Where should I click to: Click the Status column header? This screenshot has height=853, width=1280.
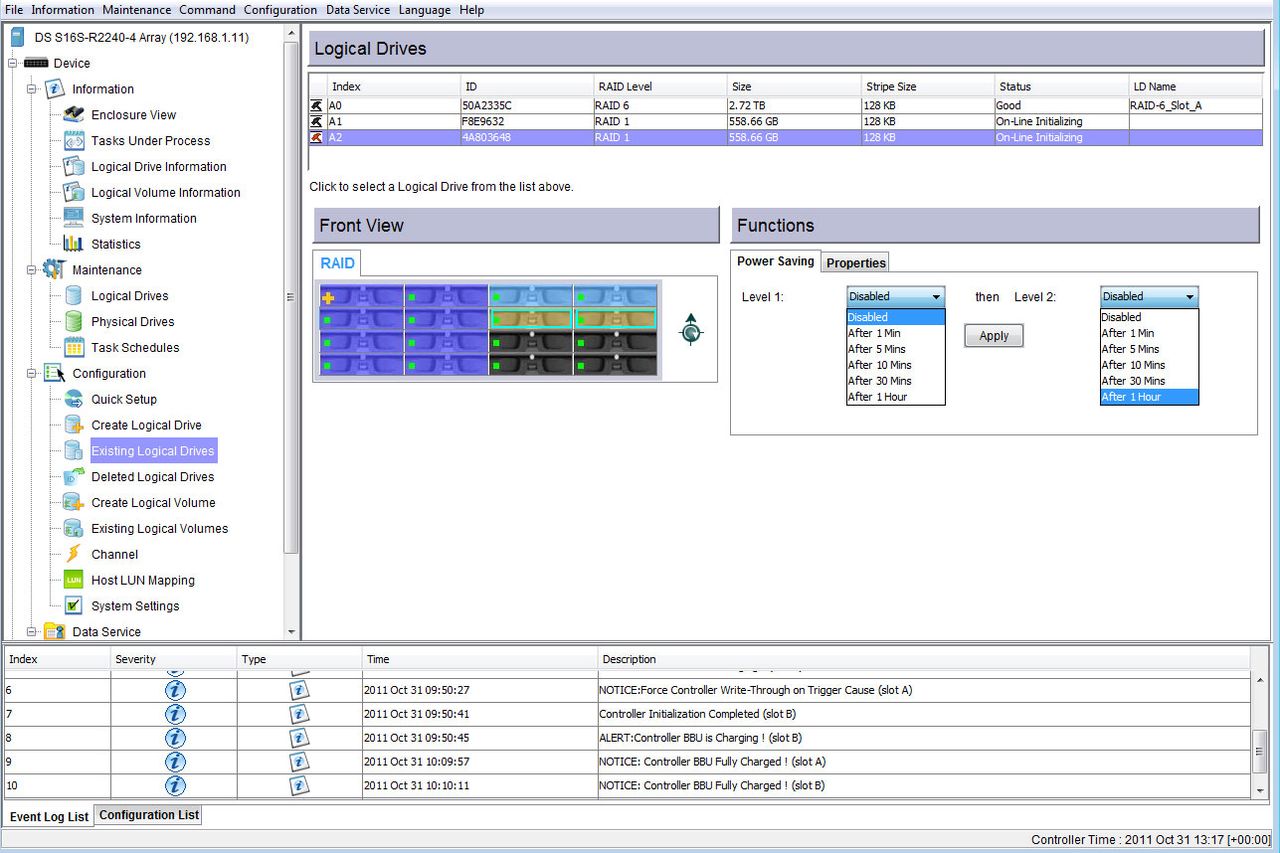pos(1061,87)
